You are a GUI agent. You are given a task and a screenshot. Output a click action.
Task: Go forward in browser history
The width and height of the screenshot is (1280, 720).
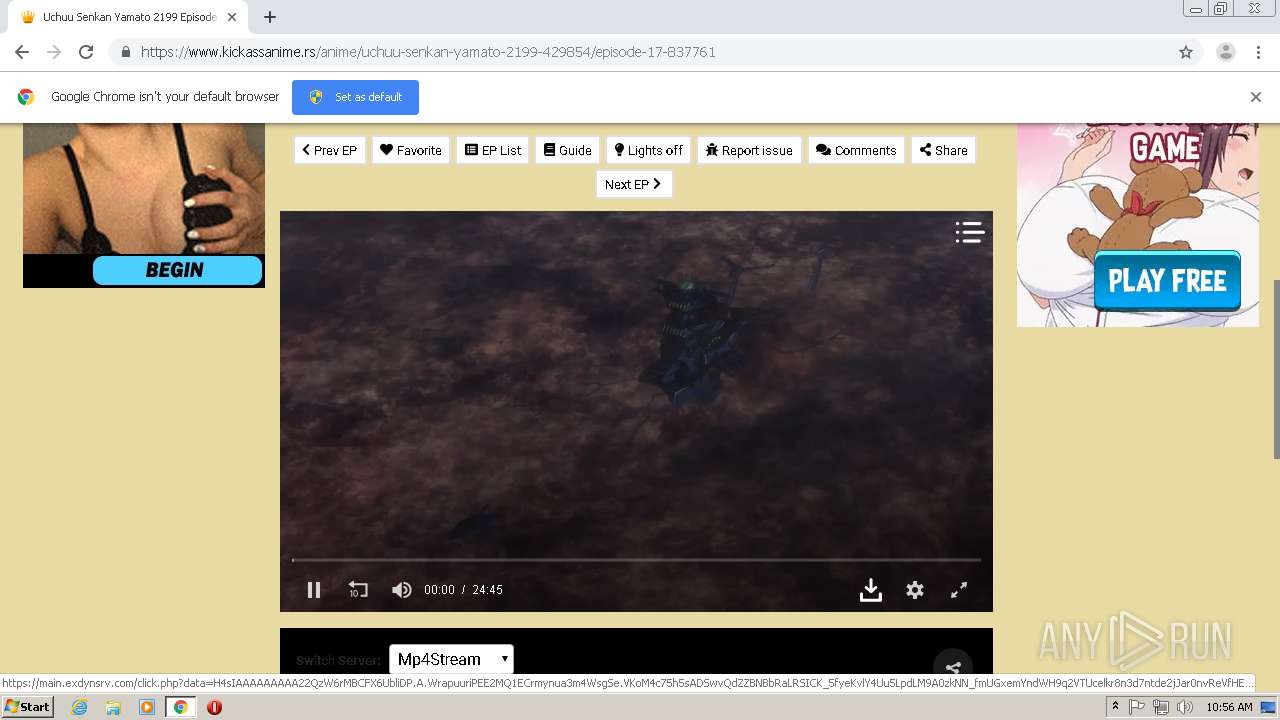[x=54, y=52]
